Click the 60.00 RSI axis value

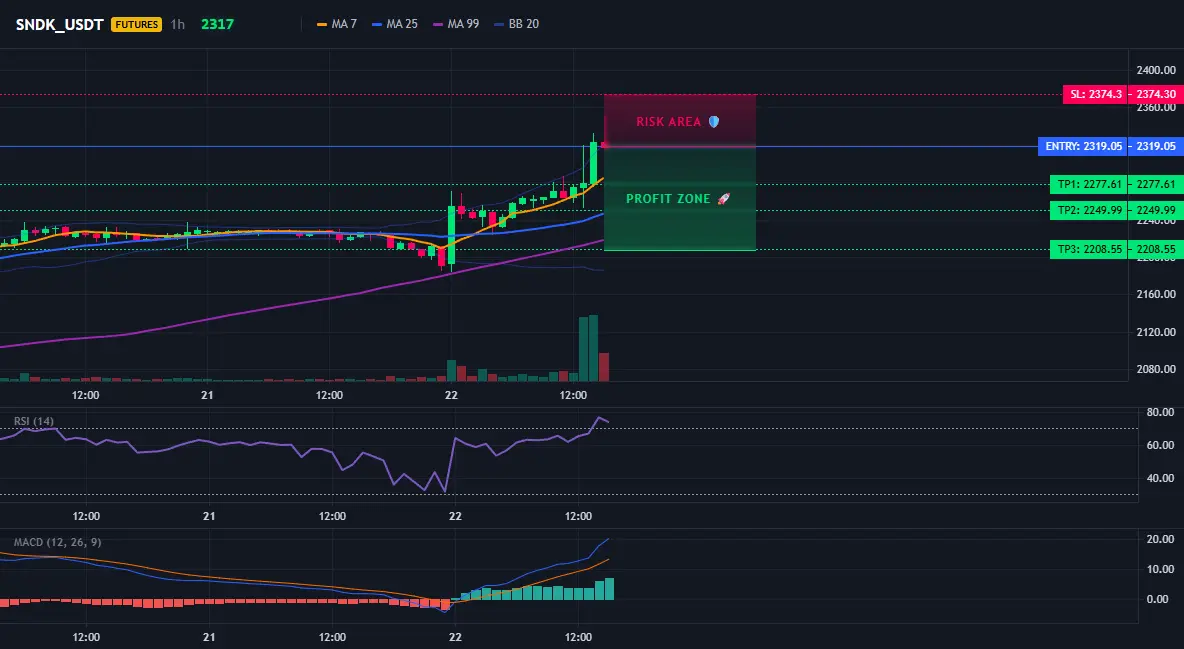pyautogui.click(x=1160, y=445)
